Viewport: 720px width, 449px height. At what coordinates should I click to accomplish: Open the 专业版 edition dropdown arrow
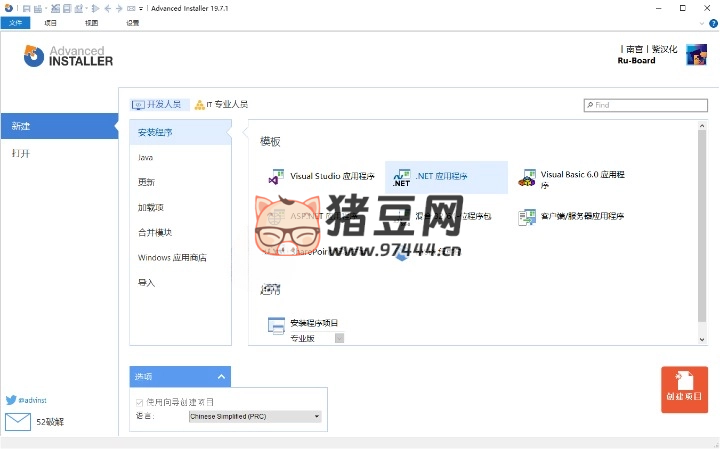339,339
